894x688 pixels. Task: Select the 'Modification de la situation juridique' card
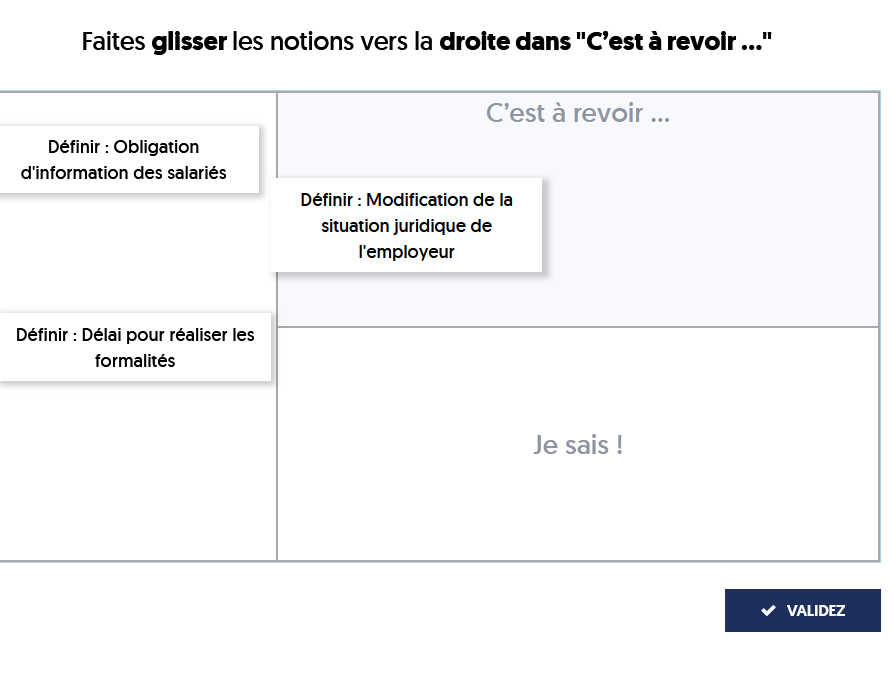point(406,225)
